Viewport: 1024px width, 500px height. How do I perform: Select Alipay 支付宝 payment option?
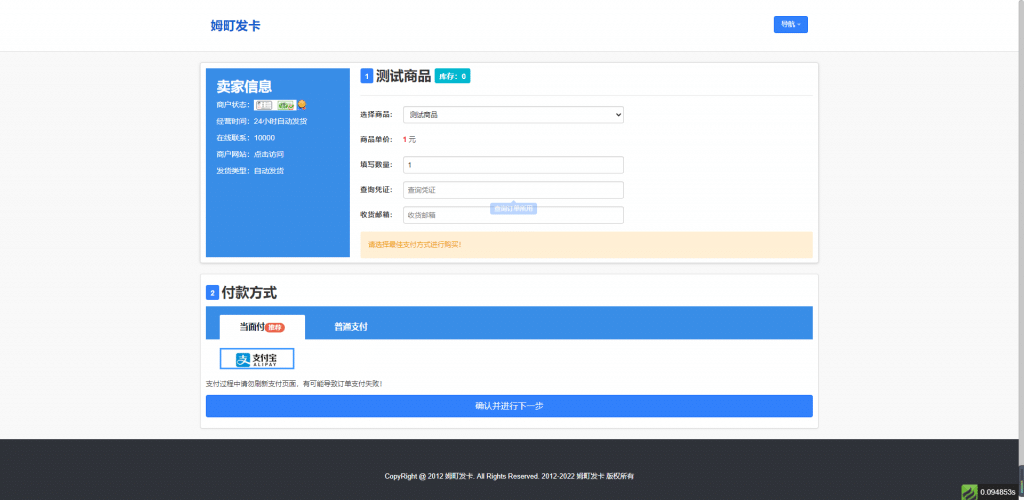[257, 359]
